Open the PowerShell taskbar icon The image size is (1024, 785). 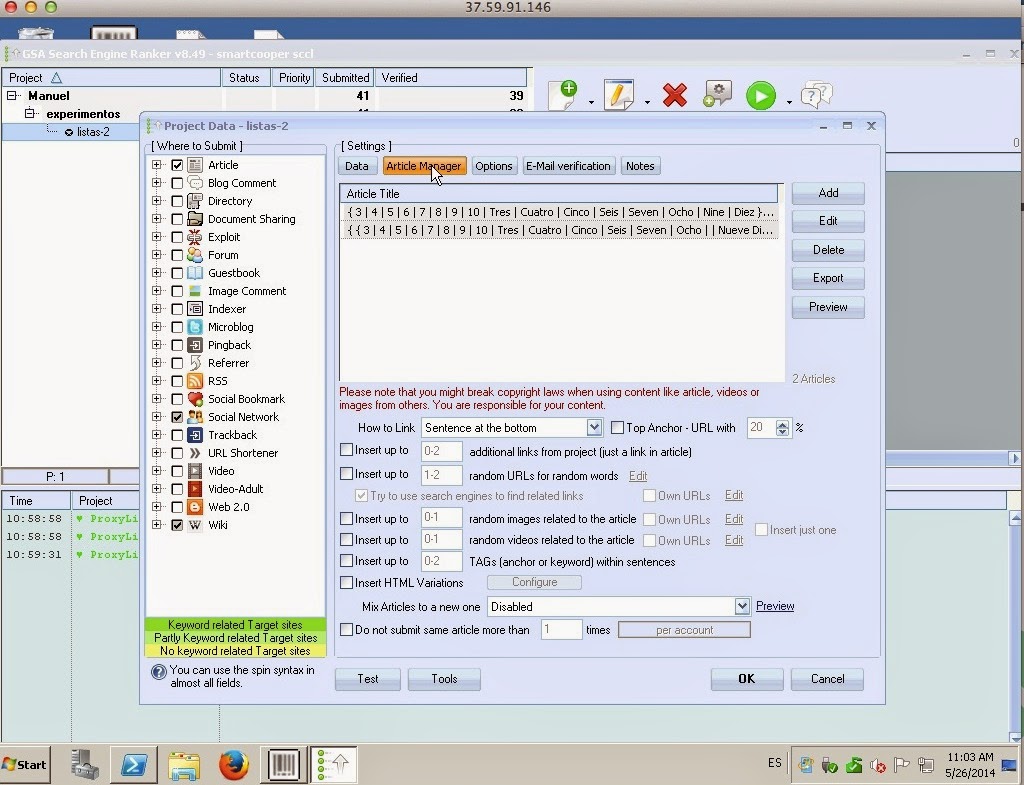(x=134, y=764)
